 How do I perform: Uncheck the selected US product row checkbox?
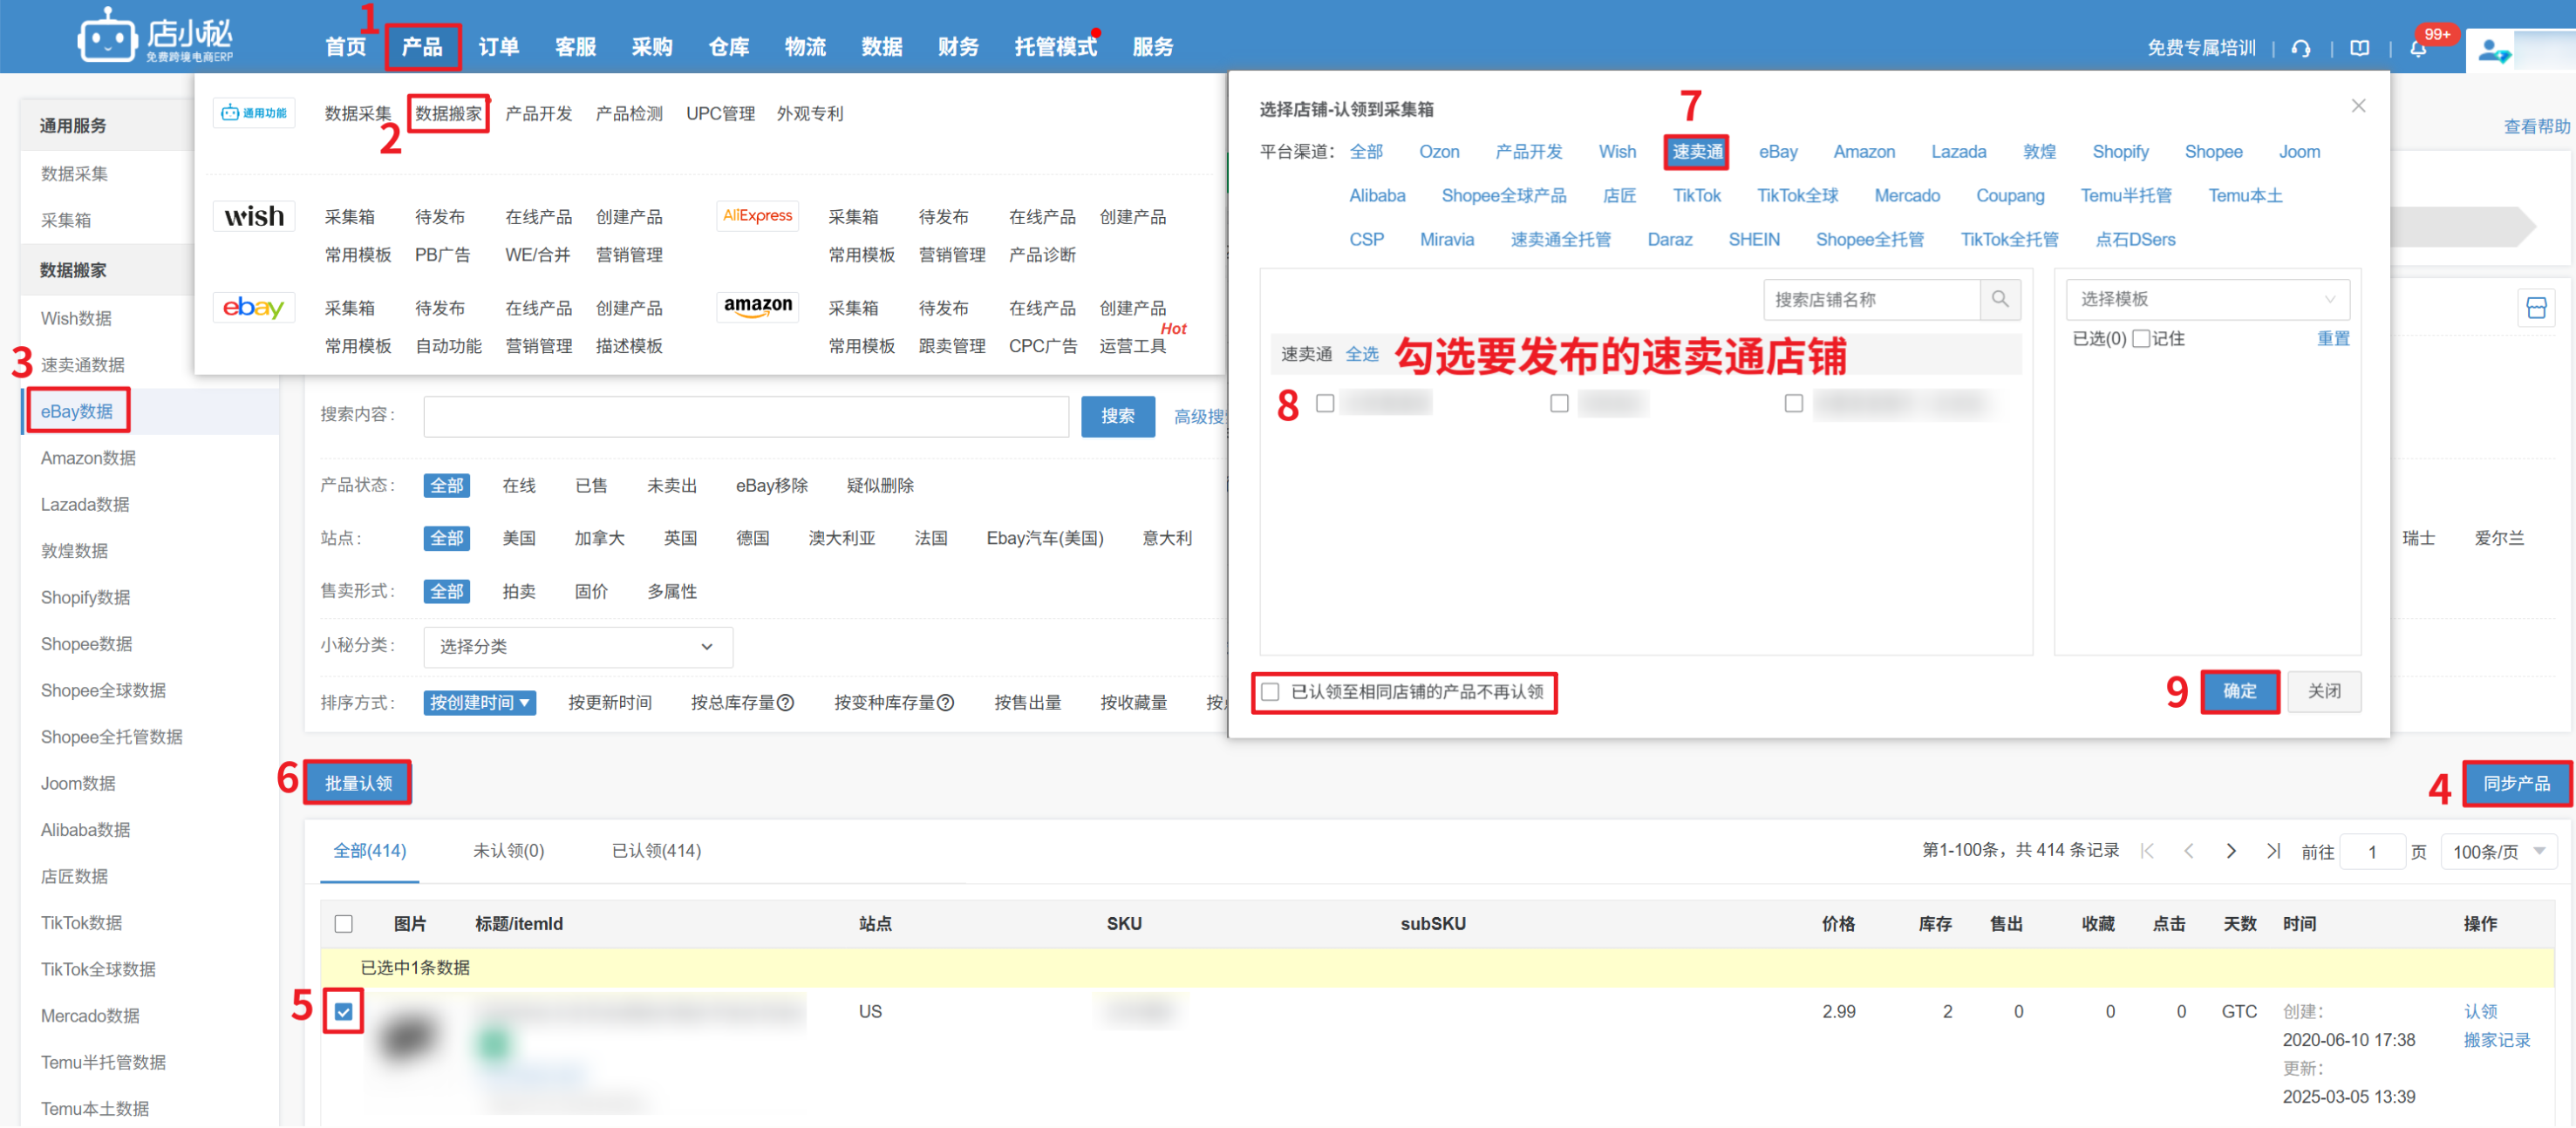click(x=344, y=1012)
